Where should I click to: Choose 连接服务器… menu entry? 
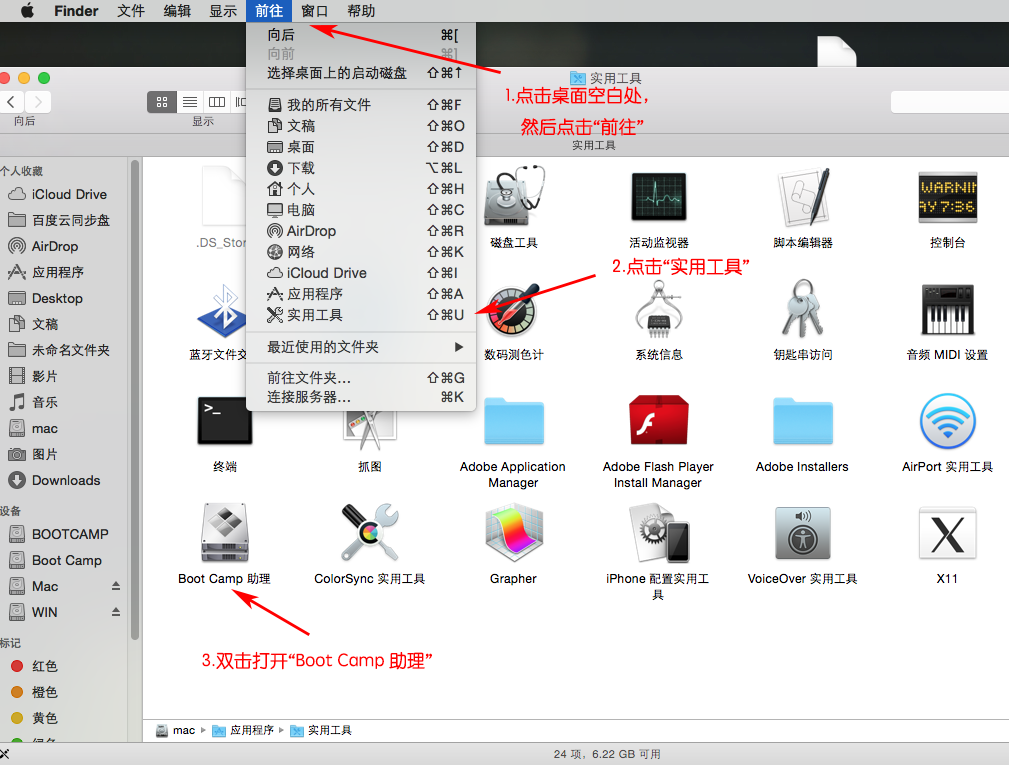click(x=361, y=397)
